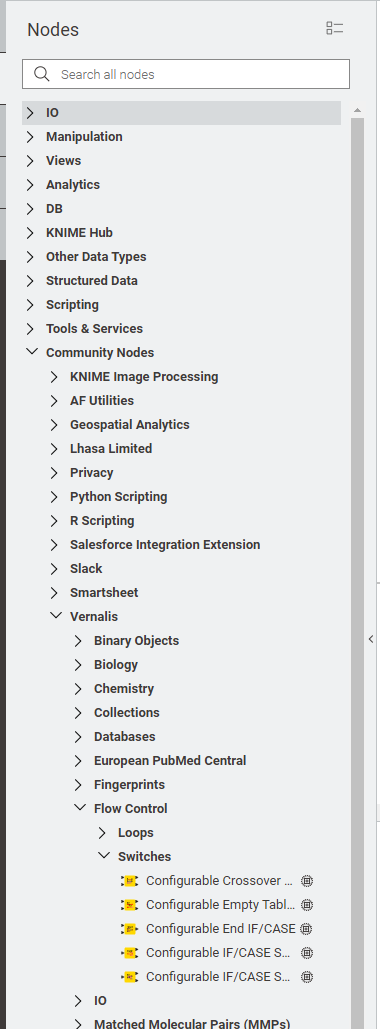Select the Scripting category
The height and width of the screenshot is (1029, 380).
click(72, 304)
